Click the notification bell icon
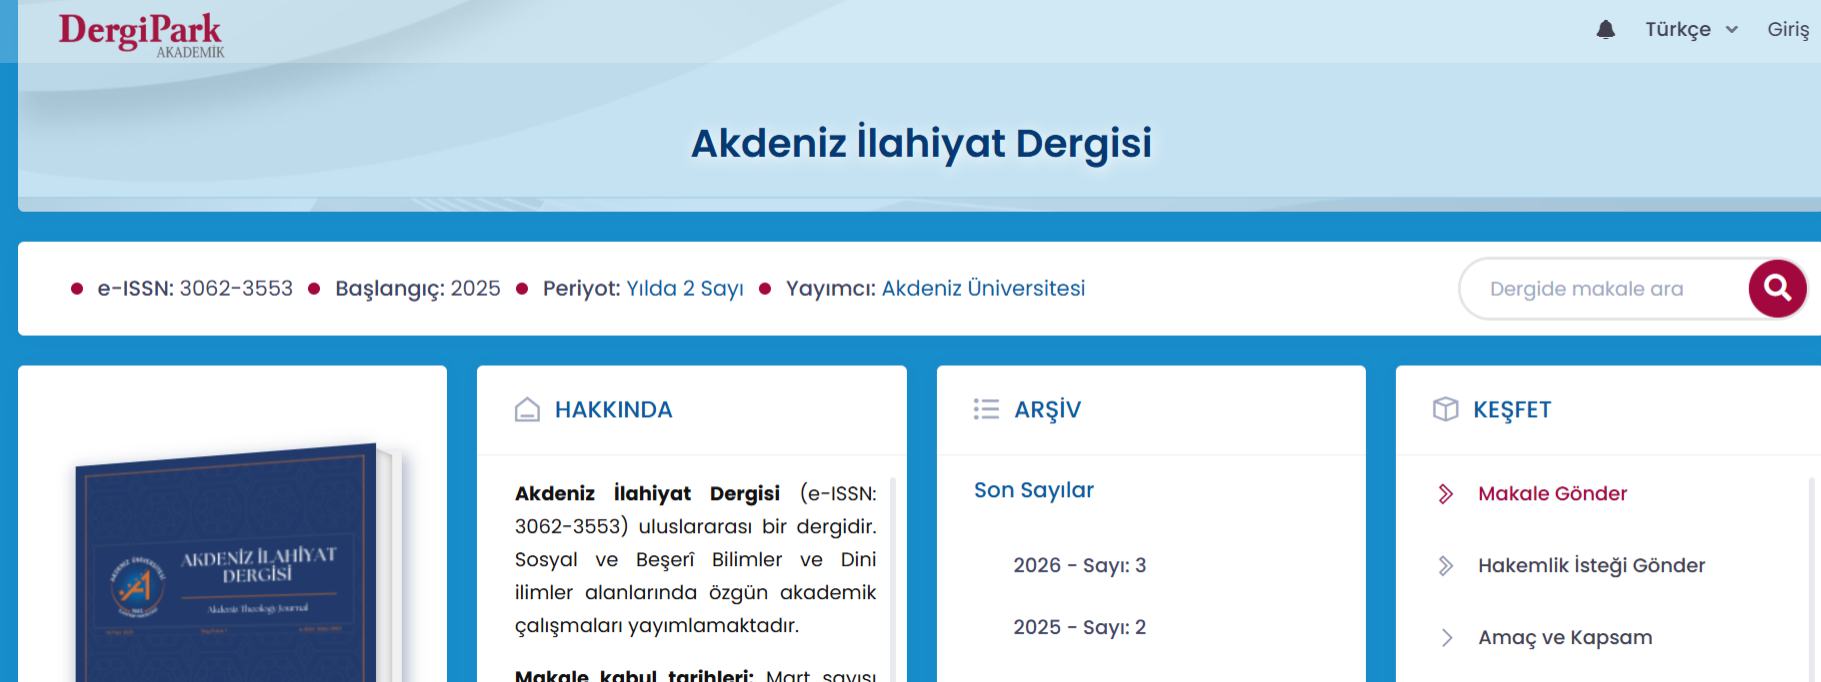Screen dimensions: 1821x682 (1606, 30)
